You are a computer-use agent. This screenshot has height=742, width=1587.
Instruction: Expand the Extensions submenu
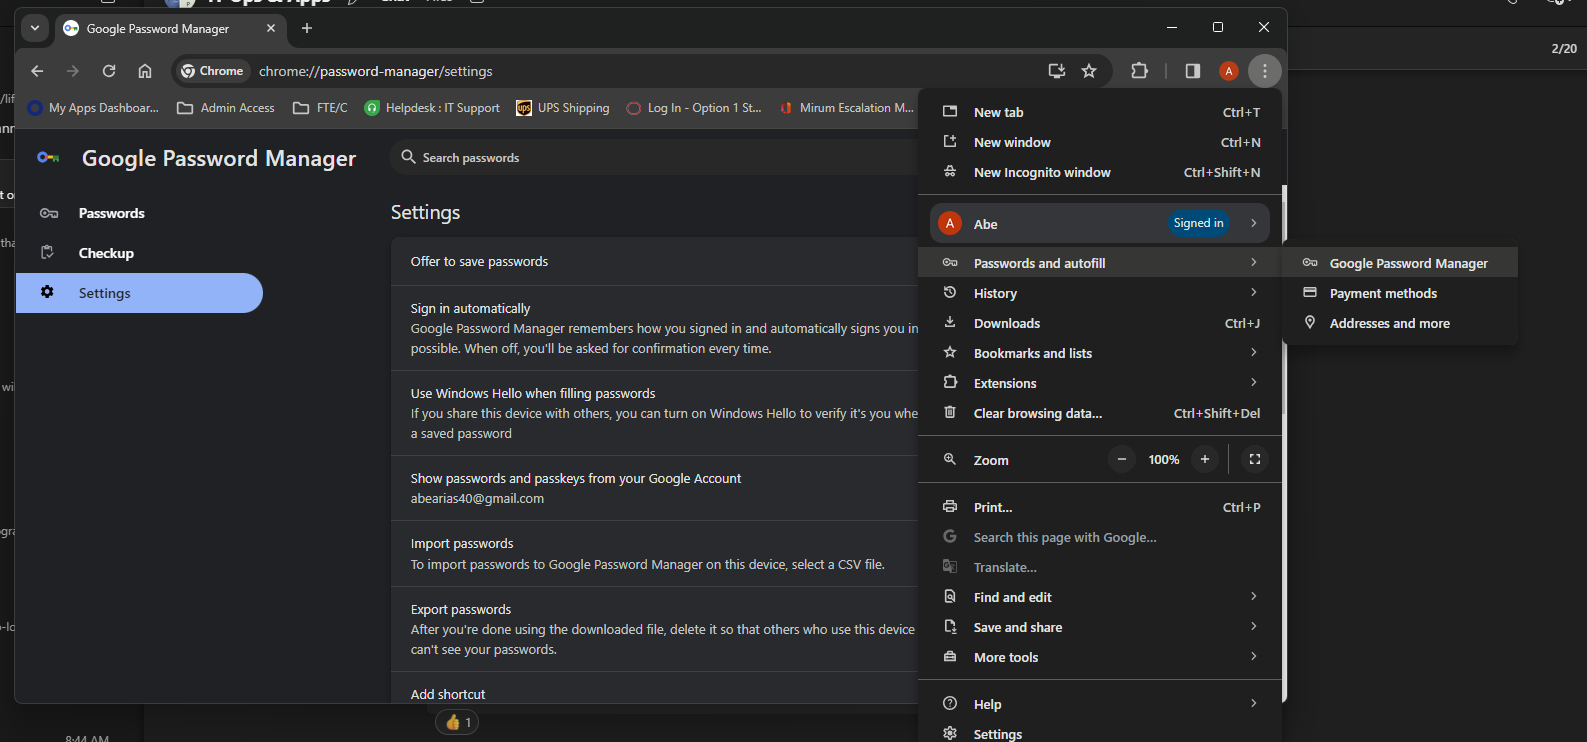coord(1100,383)
